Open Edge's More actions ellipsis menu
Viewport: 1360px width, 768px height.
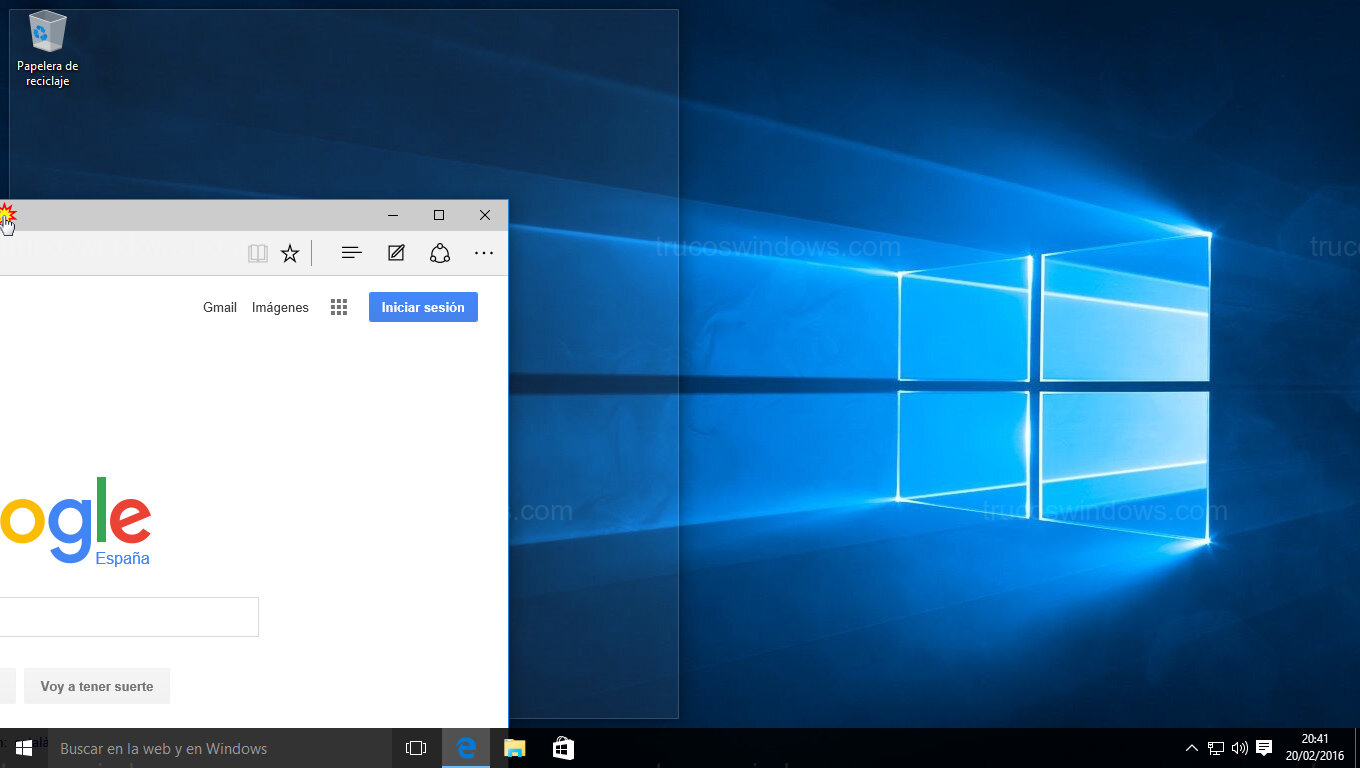[x=484, y=253]
